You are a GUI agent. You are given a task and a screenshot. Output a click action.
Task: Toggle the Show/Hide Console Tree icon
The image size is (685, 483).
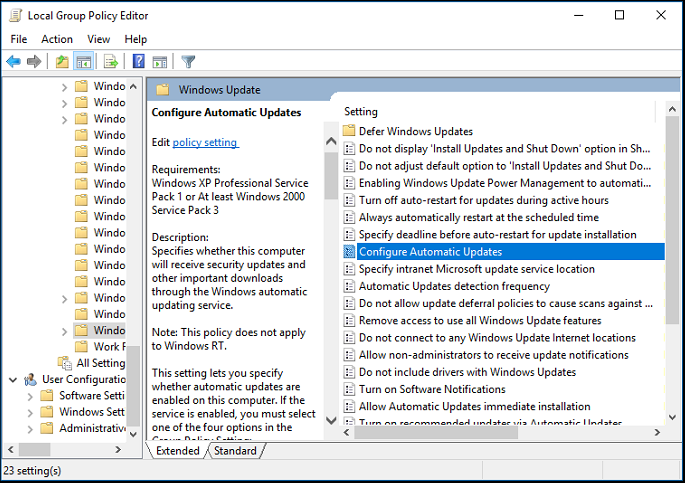click(84, 62)
